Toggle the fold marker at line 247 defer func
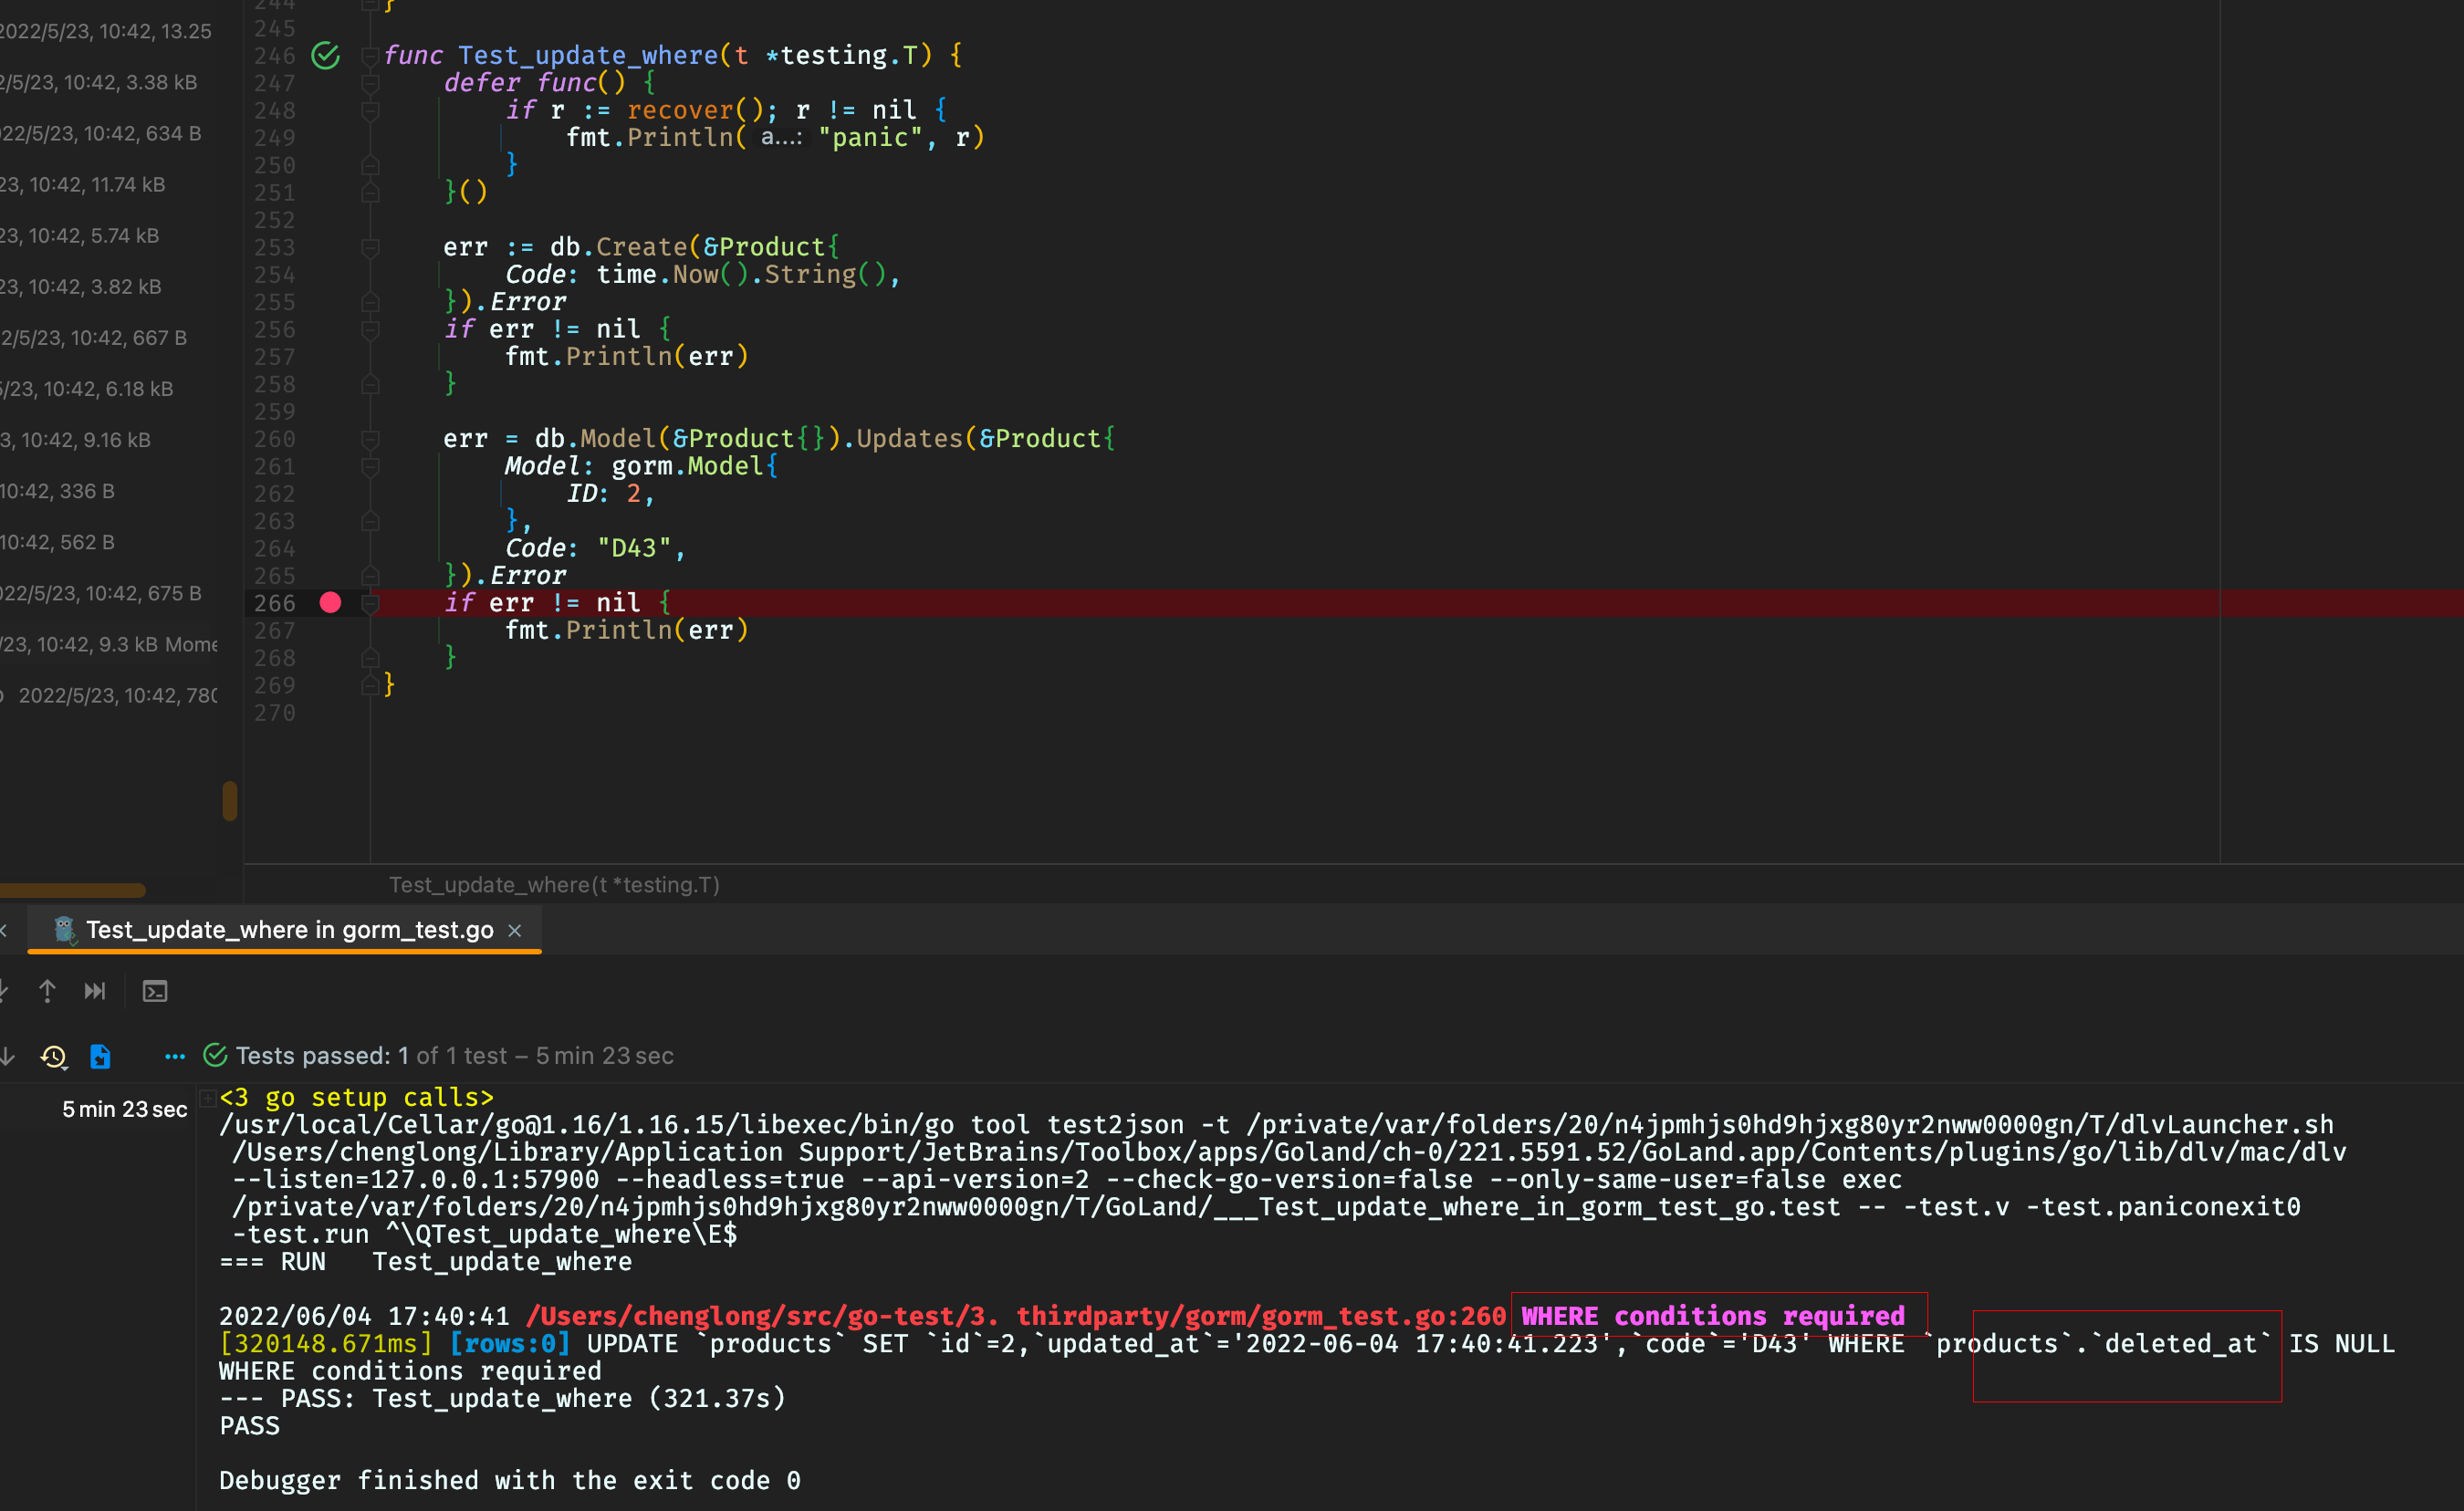Screen dimensions: 2464x1511 pos(370,83)
